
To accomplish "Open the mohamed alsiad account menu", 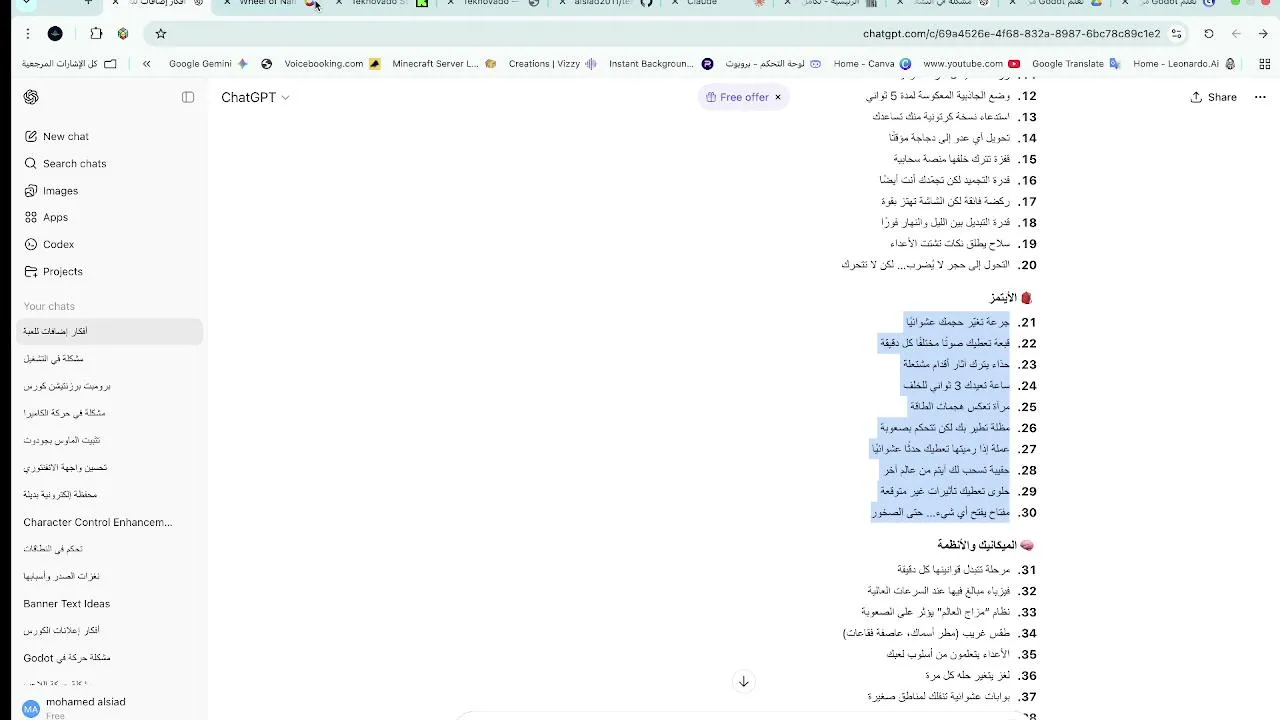I will (x=110, y=706).
